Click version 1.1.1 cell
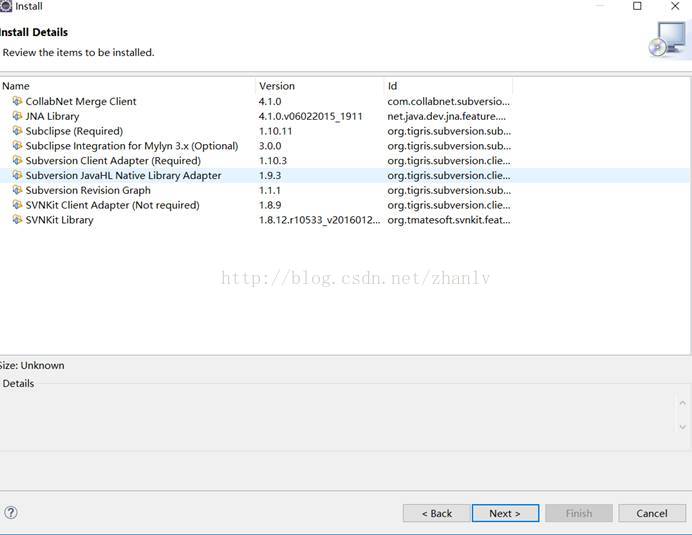The image size is (692, 535). [x=270, y=190]
